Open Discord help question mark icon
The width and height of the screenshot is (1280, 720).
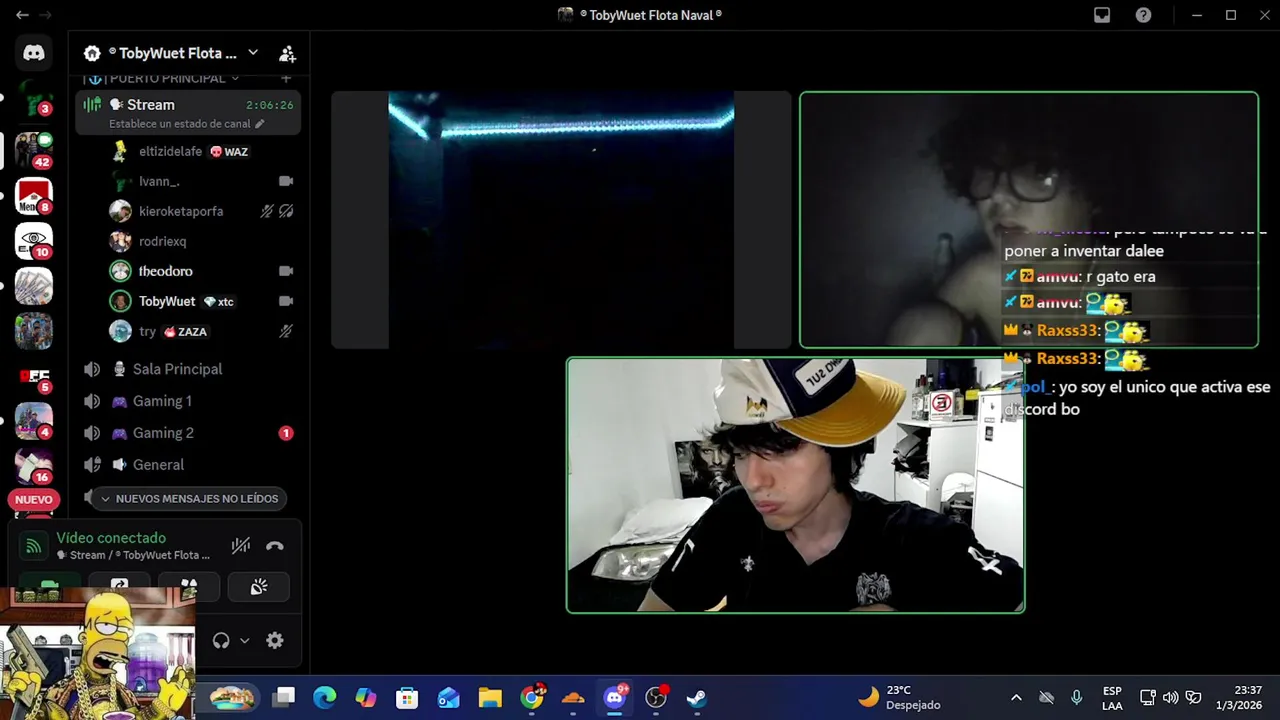click(1143, 15)
